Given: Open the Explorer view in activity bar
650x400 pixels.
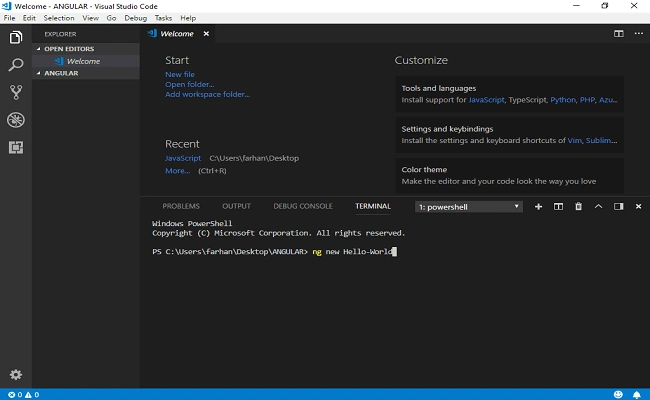Looking at the screenshot, I should (x=16, y=38).
